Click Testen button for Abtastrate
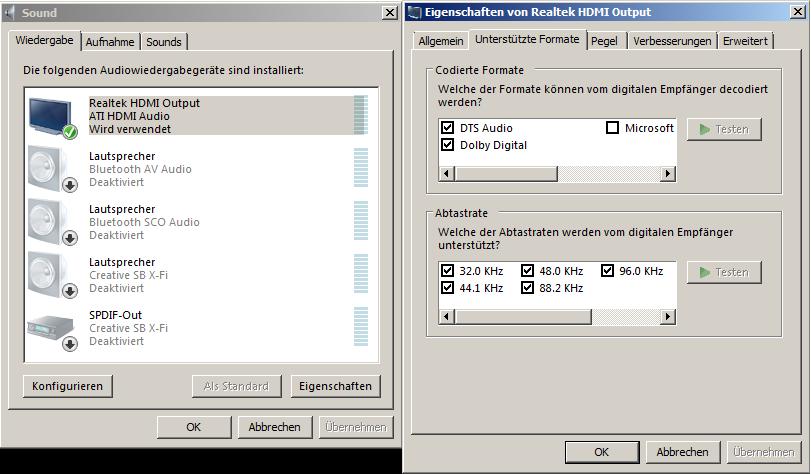Image resolution: width=811 pixels, height=474 pixels. pos(724,272)
